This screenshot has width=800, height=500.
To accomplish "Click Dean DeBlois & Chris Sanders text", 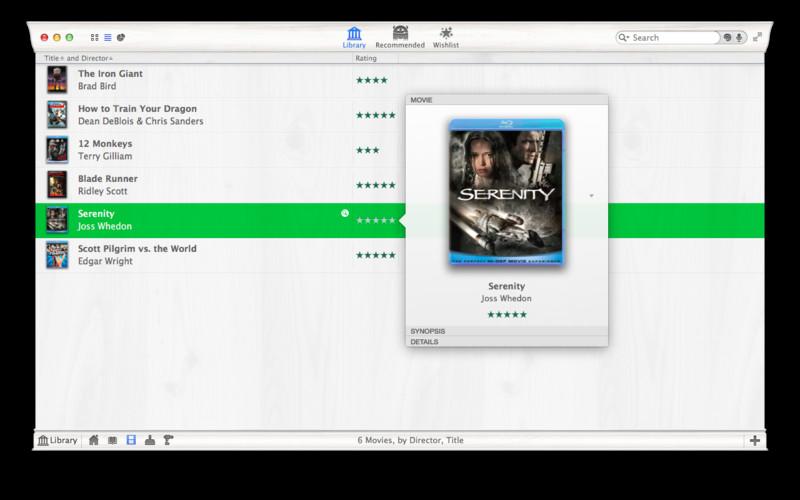I will coord(141,121).
